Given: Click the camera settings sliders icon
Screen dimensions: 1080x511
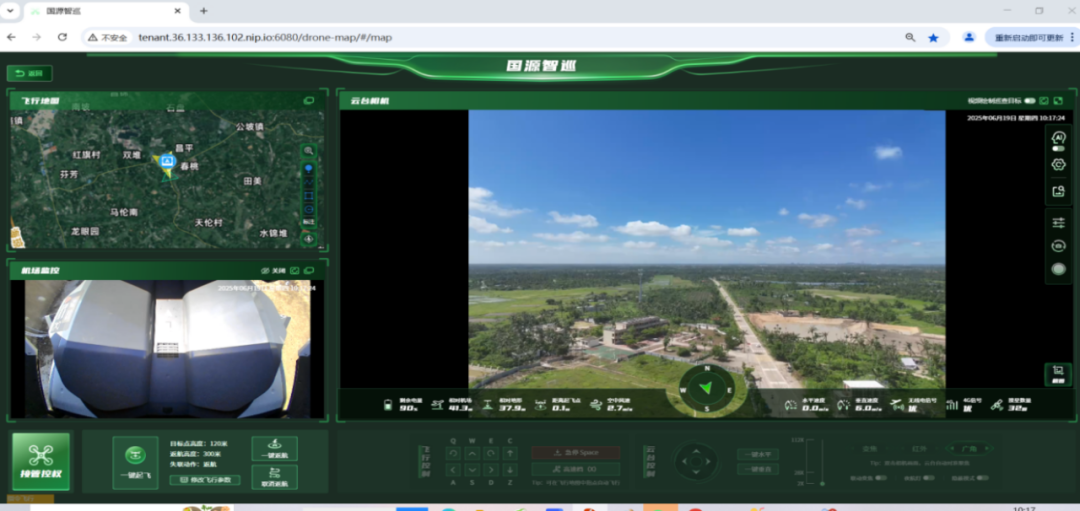Looking at the screenshot, I should [1058, 222].
